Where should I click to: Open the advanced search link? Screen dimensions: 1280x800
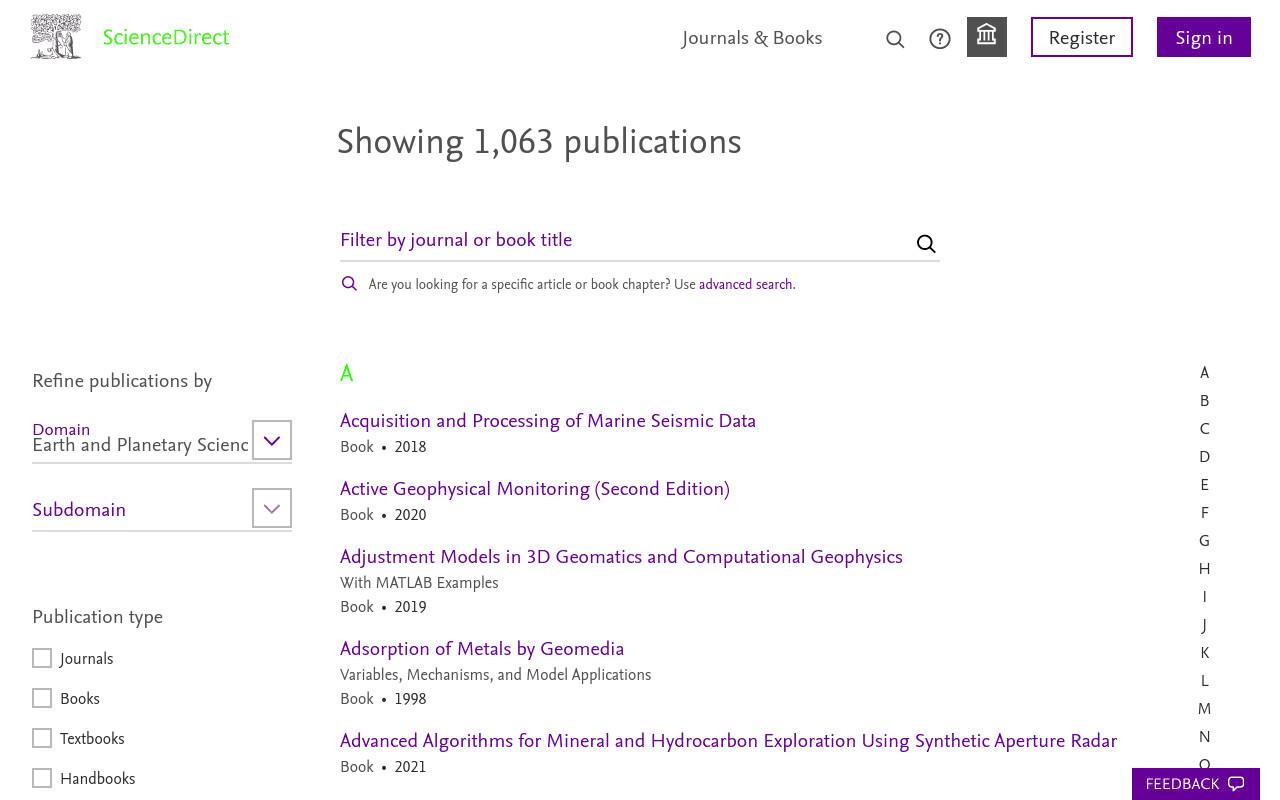coord(745,285)
